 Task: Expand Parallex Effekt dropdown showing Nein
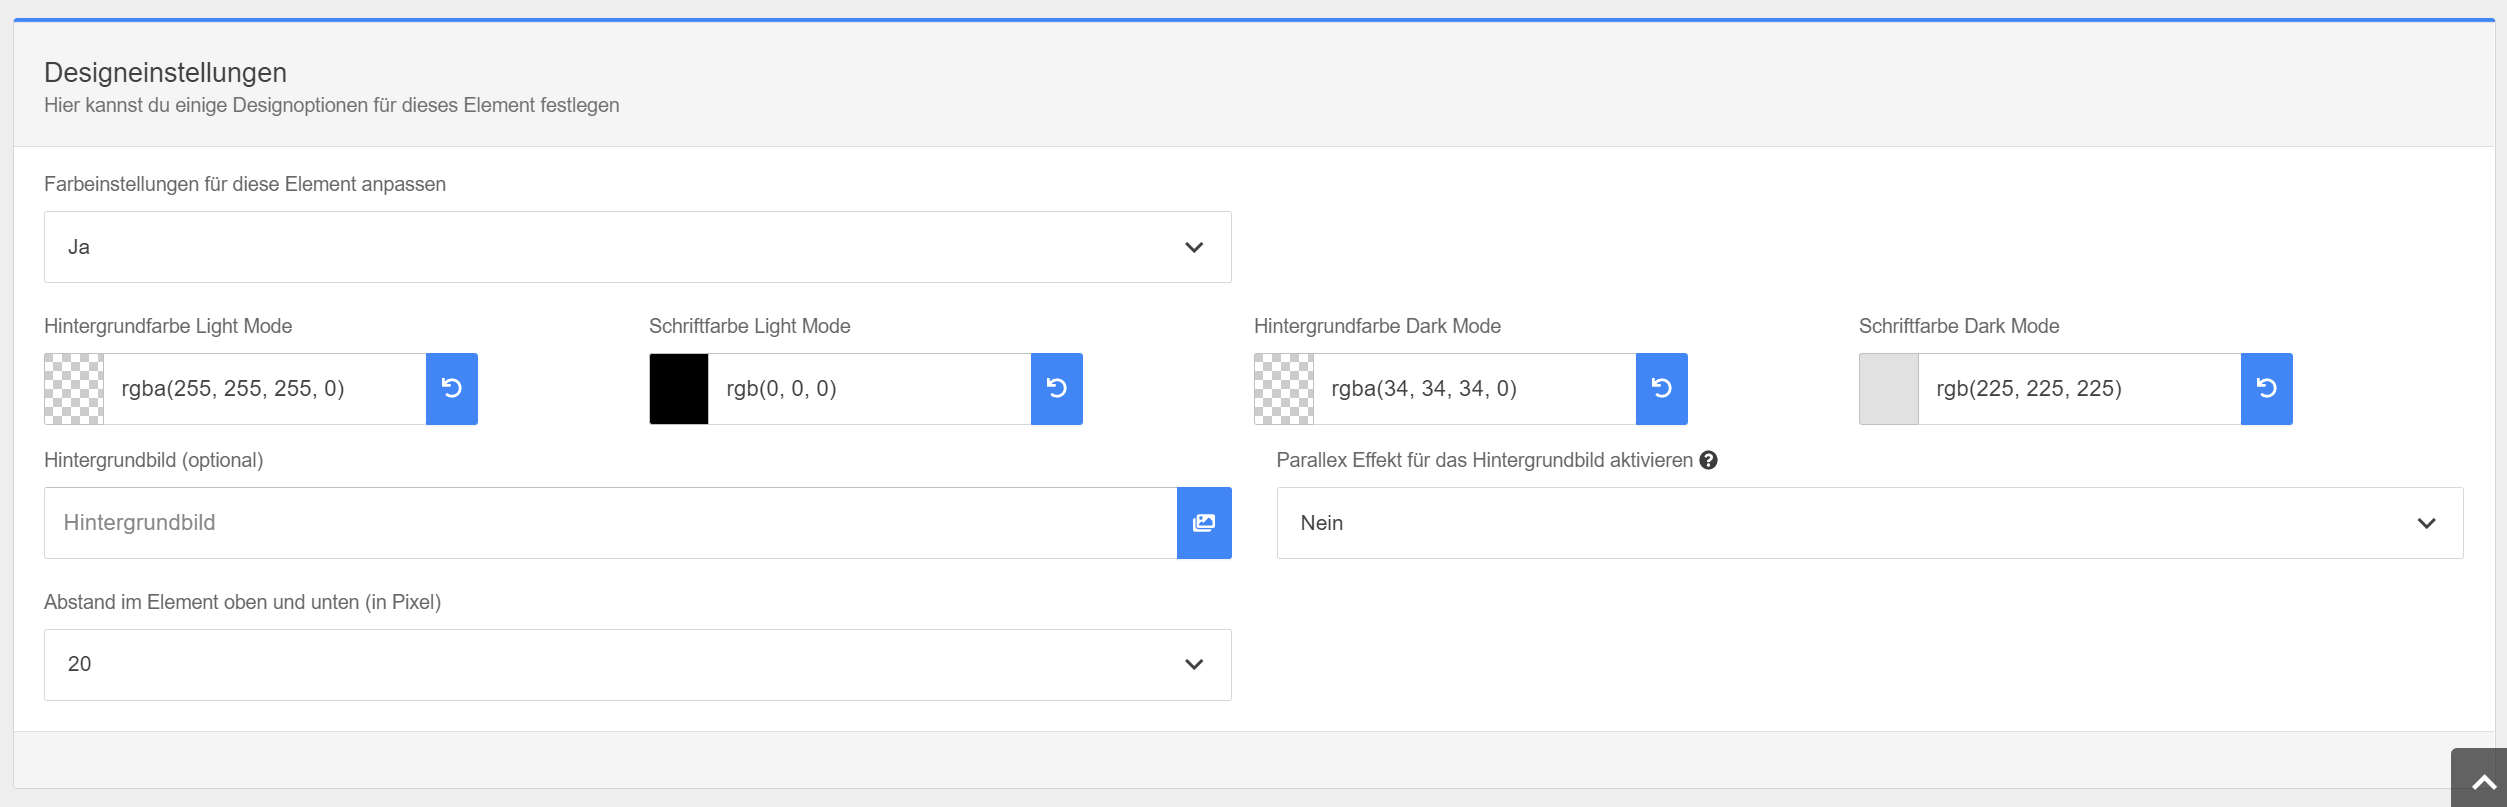pyautogui.click(x=1869, y=523)
